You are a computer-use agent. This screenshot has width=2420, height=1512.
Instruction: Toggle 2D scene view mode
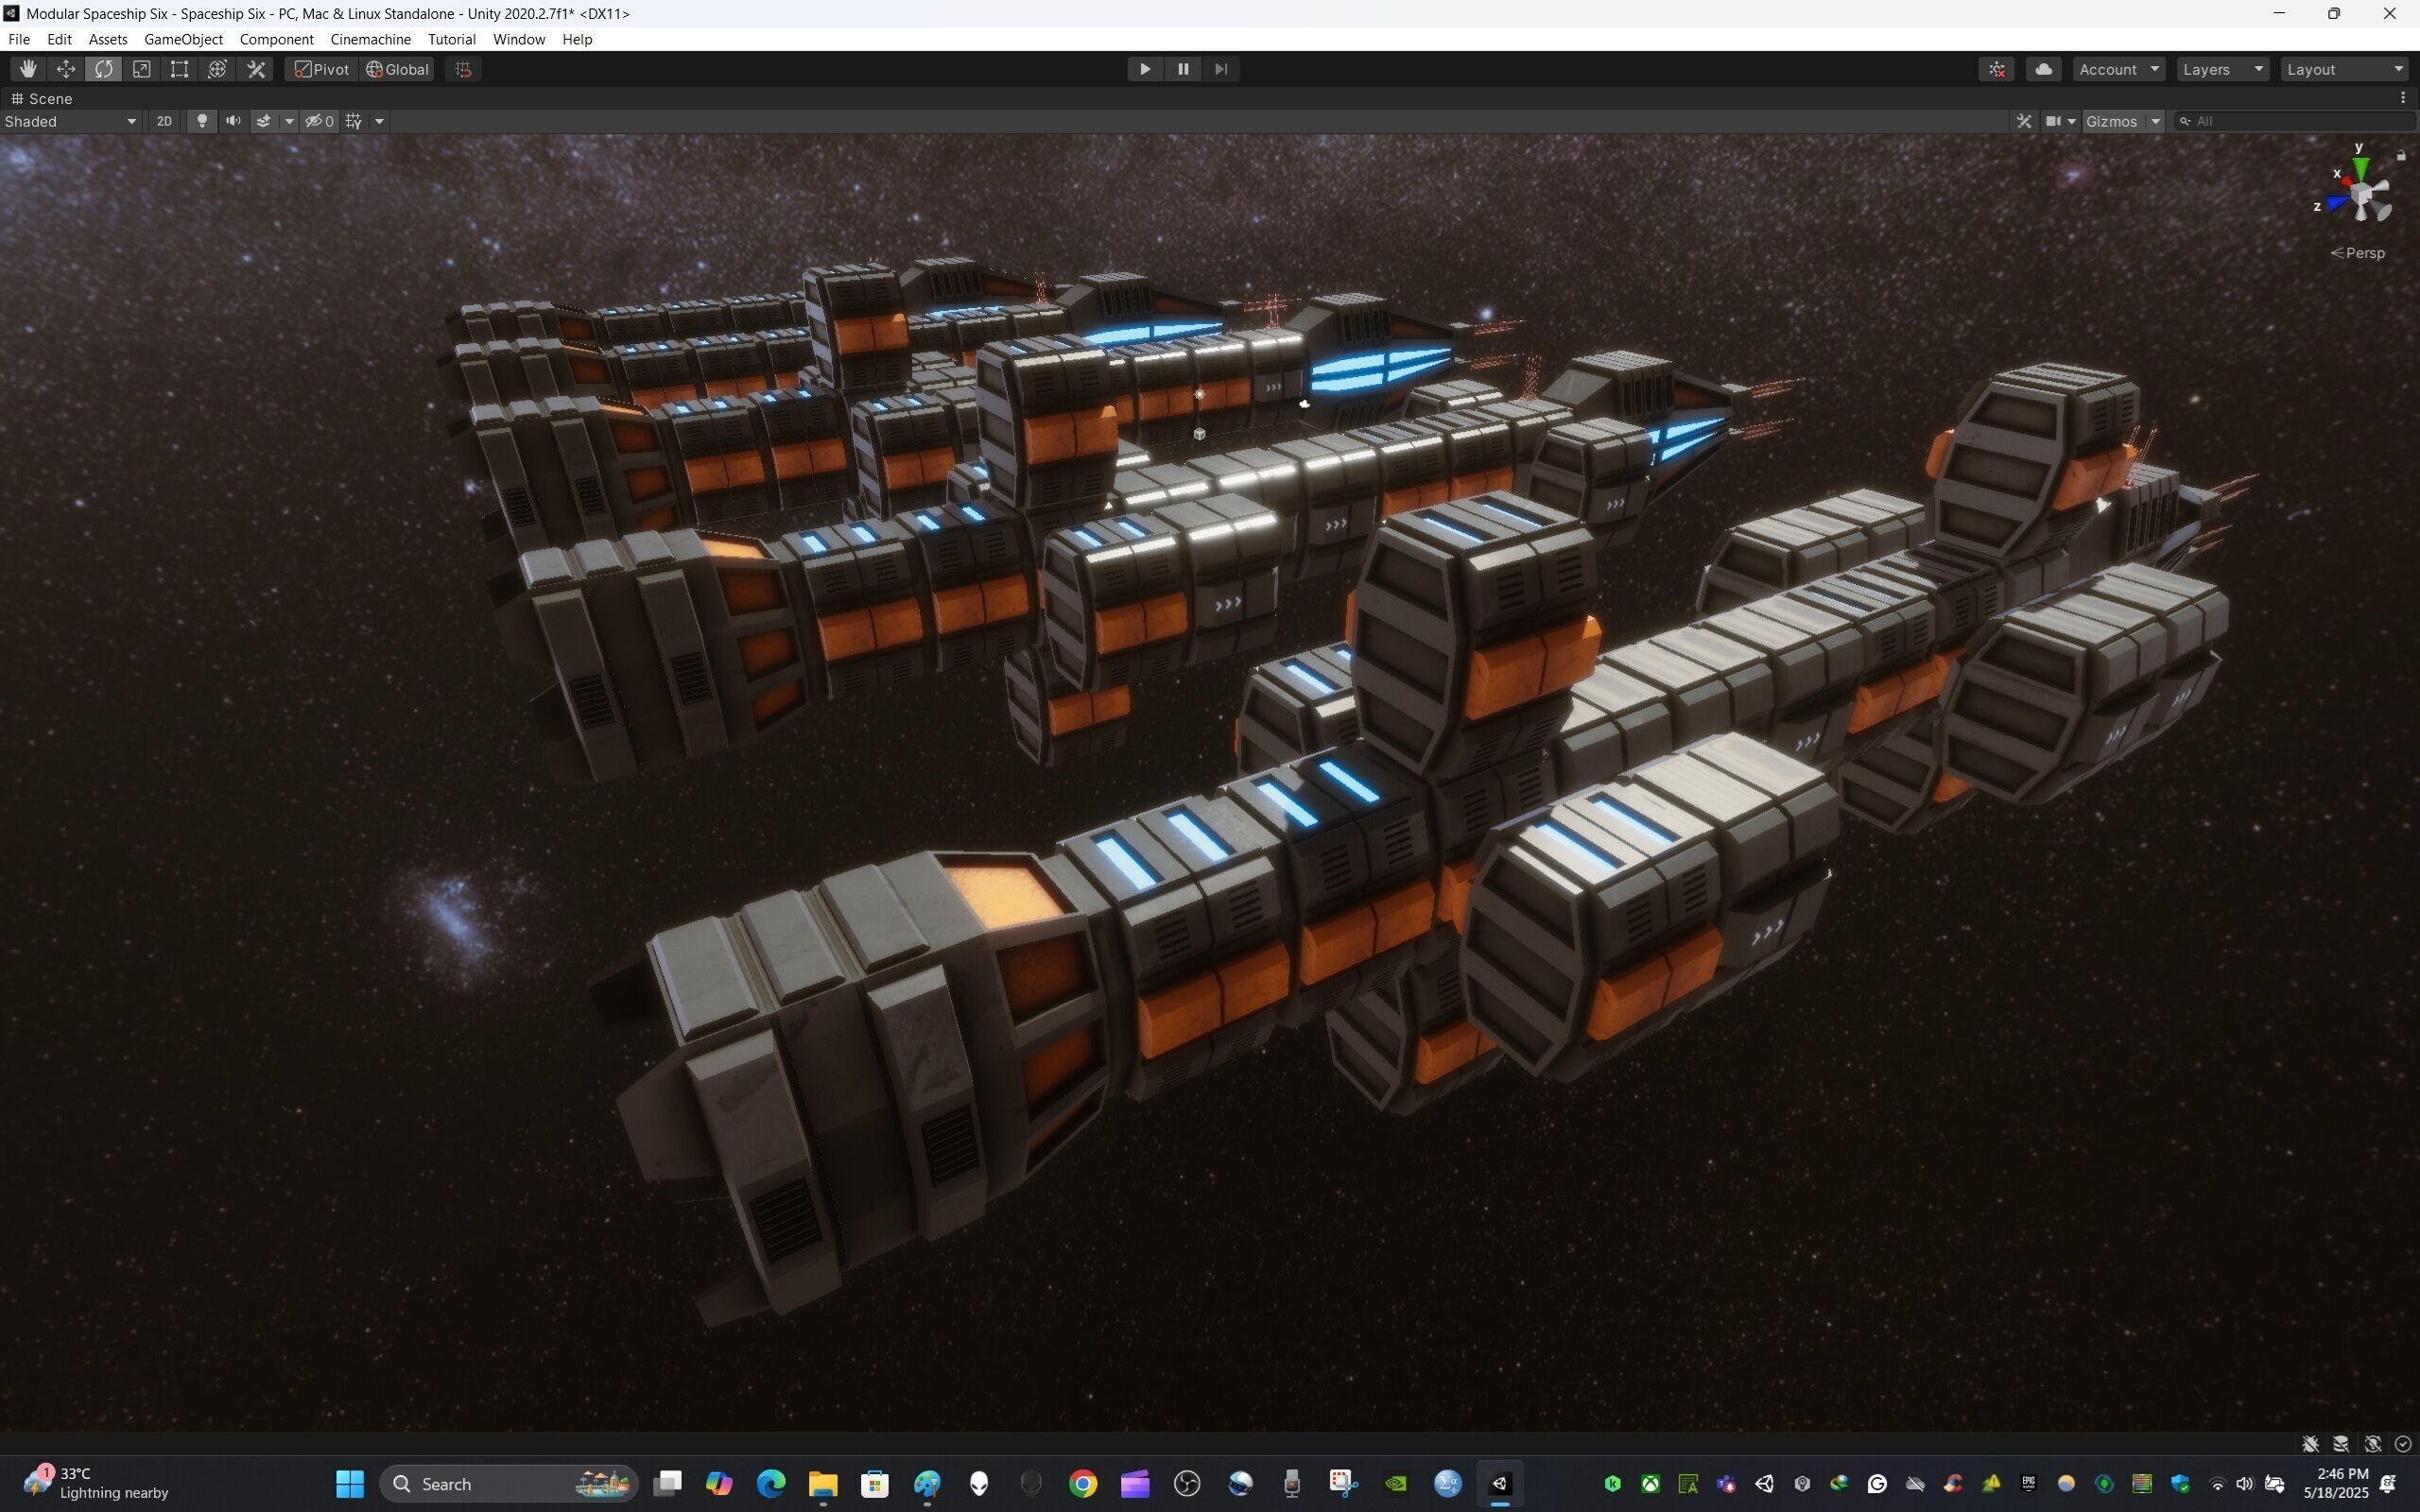pos(164,121)
